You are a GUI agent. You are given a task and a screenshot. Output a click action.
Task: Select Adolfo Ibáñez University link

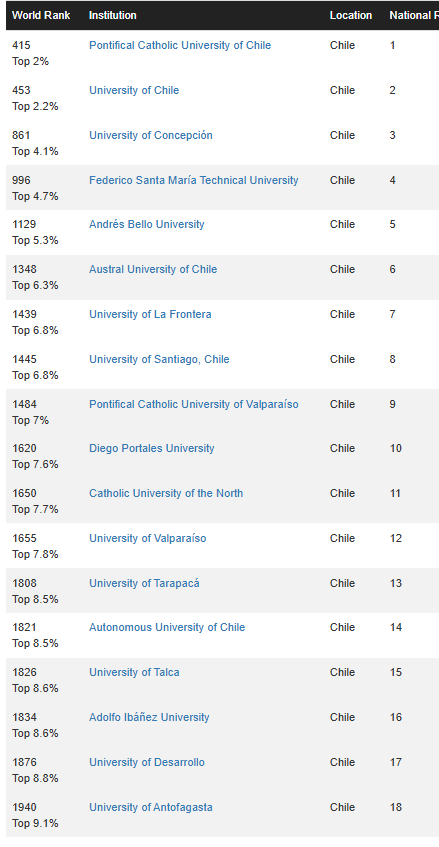(149, 717)
